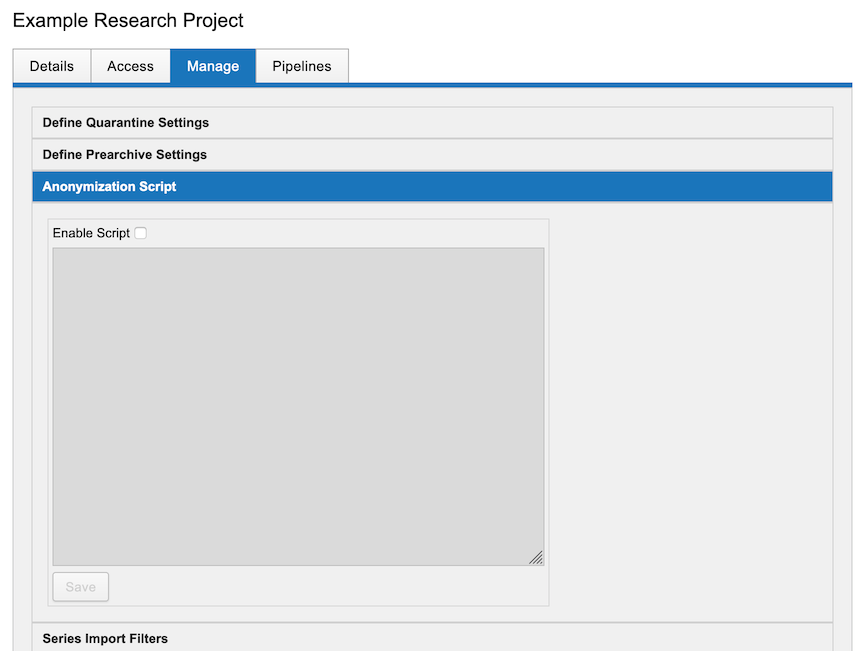Switch to the Details tab
This screenshot has height=651, width=864.
(x=52, y=66)
